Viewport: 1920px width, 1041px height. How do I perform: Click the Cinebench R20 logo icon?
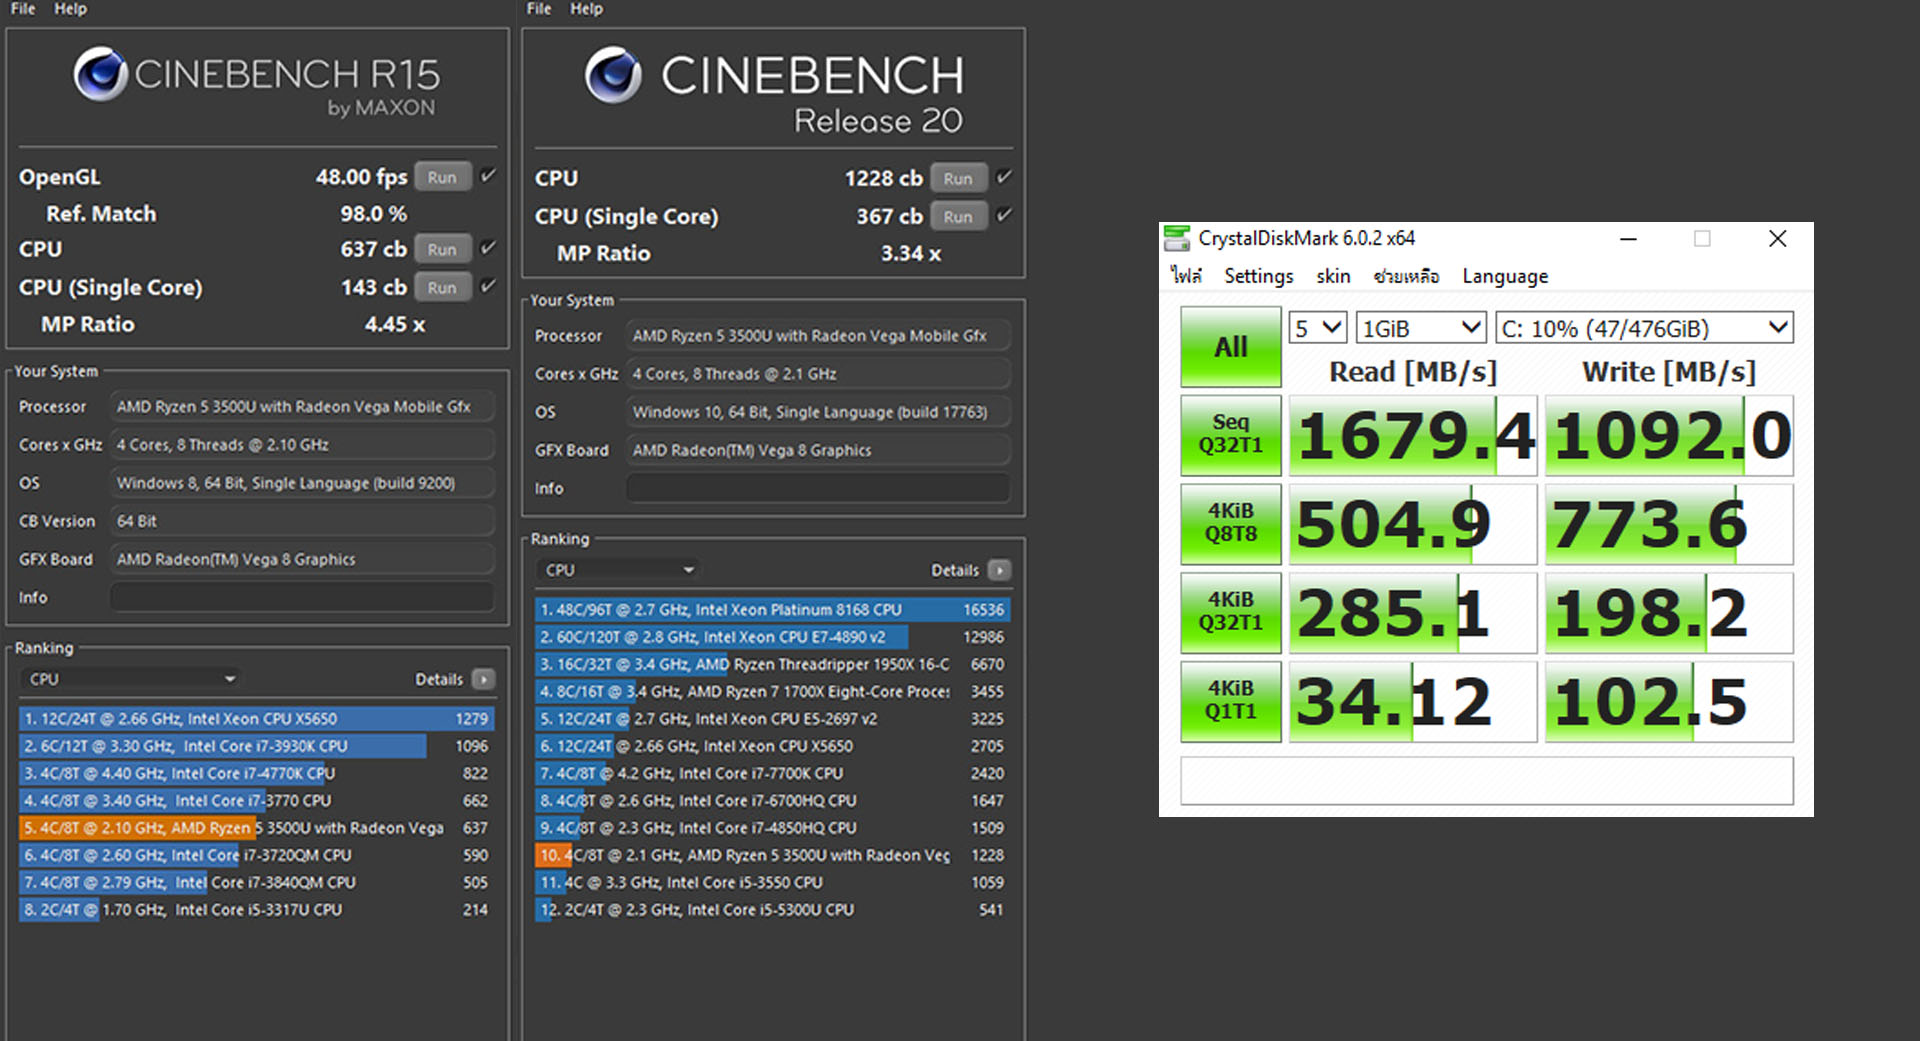click(613, 75)
